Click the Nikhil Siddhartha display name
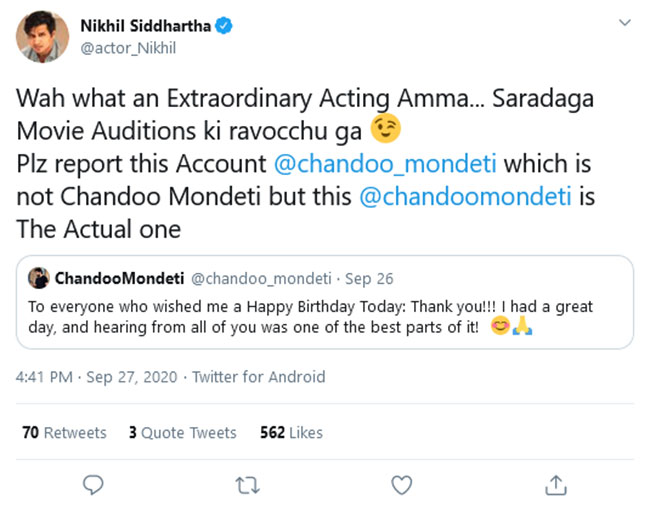 tap(144, 27)
